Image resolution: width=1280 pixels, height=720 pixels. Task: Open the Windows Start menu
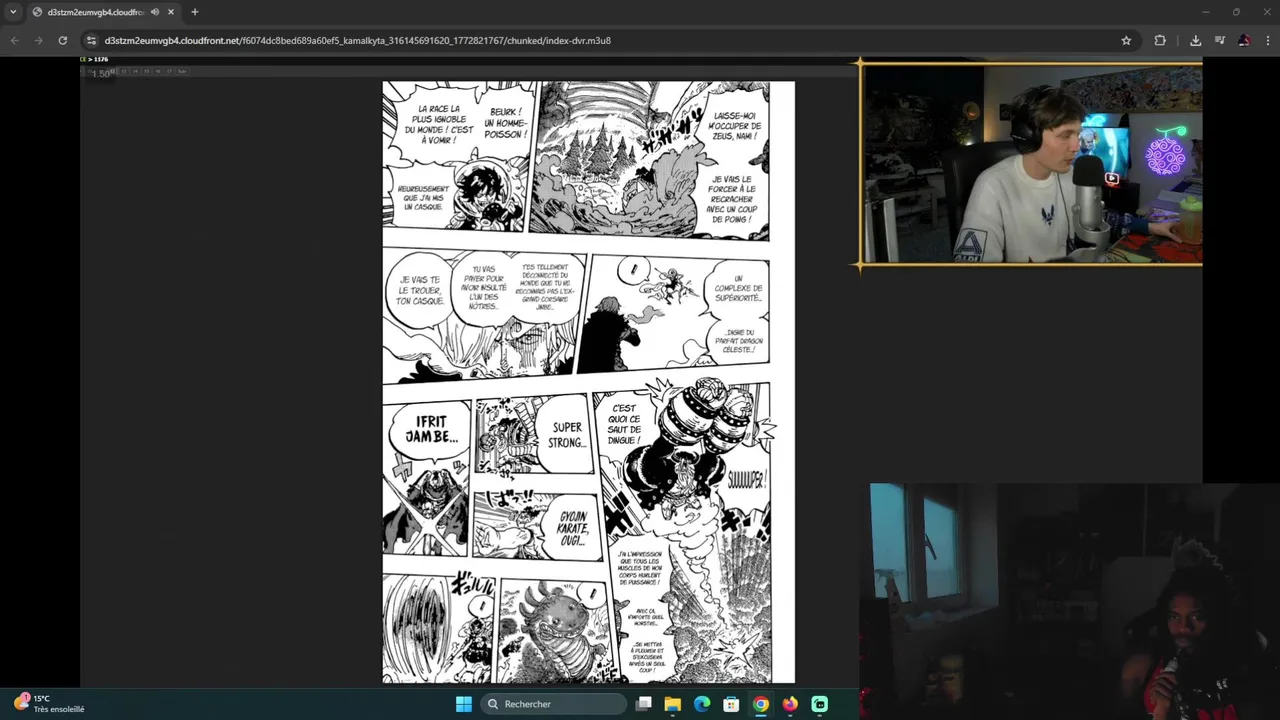pos(464,704)
